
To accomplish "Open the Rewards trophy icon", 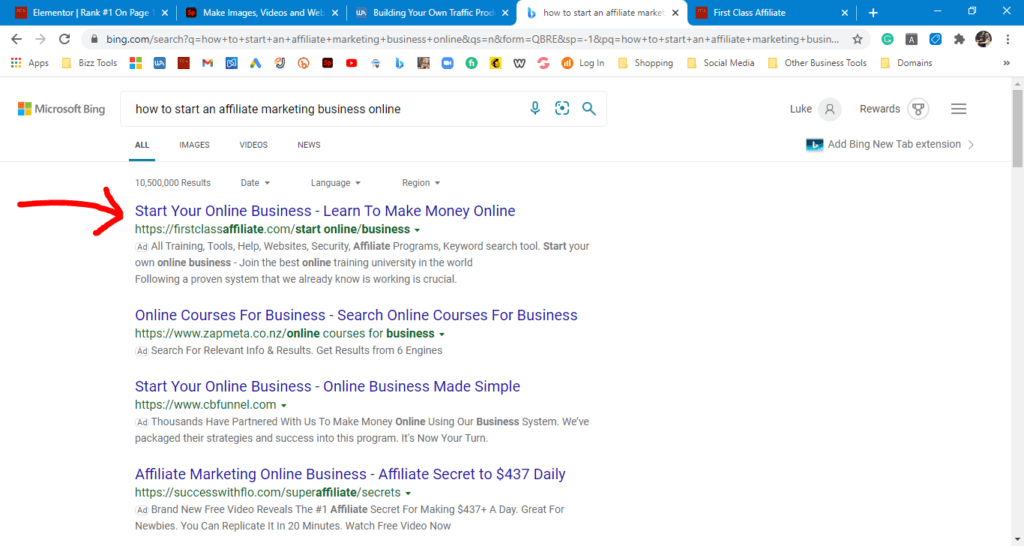I will pos(918,109).
